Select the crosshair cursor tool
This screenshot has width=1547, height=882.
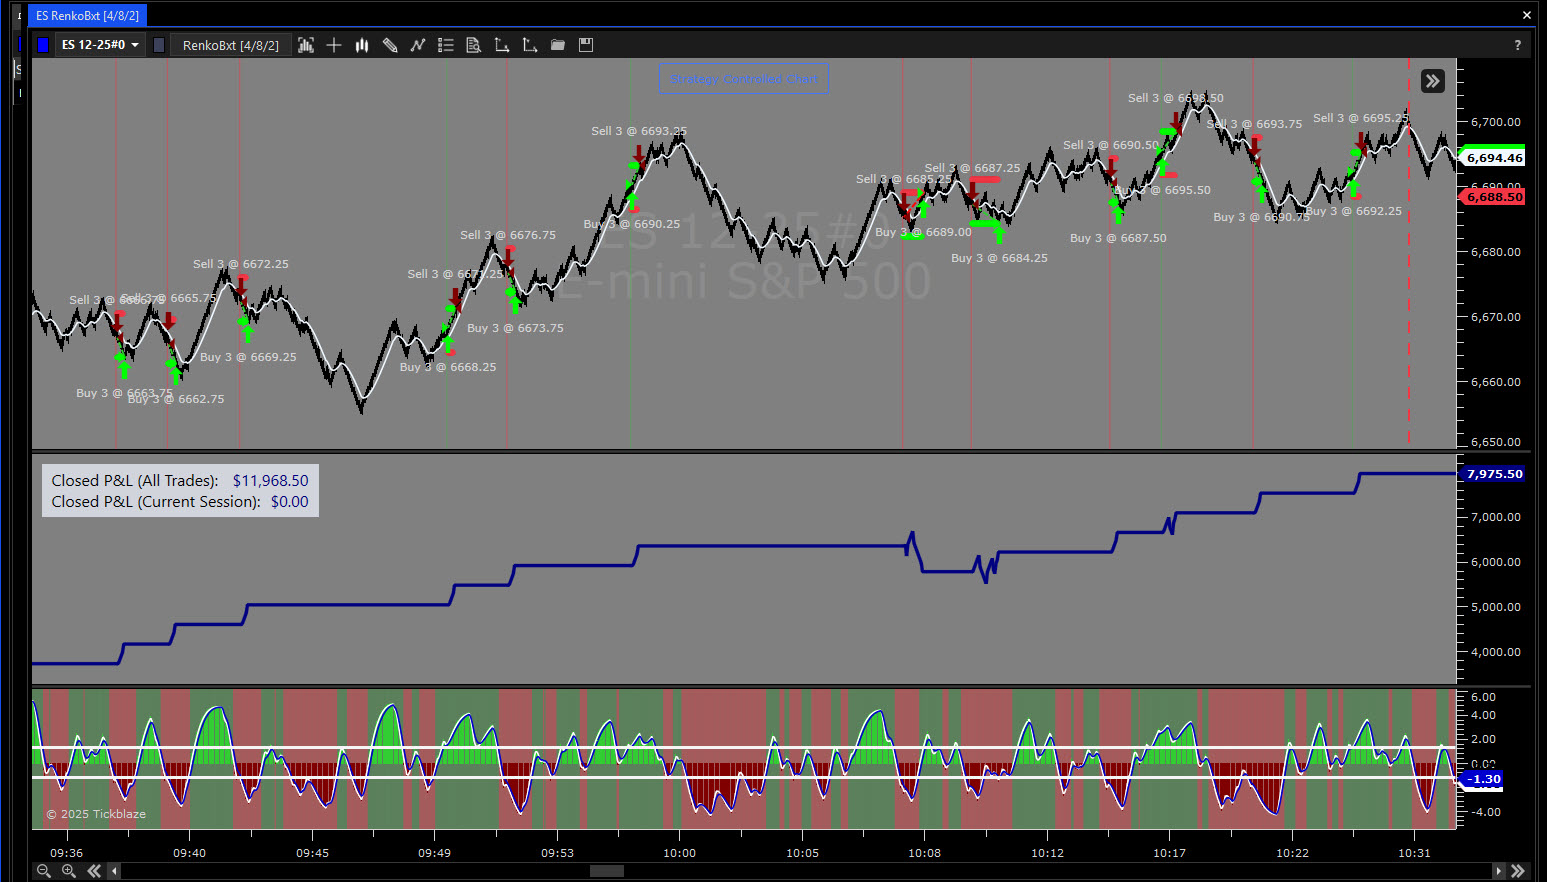[x=334, y=45]
